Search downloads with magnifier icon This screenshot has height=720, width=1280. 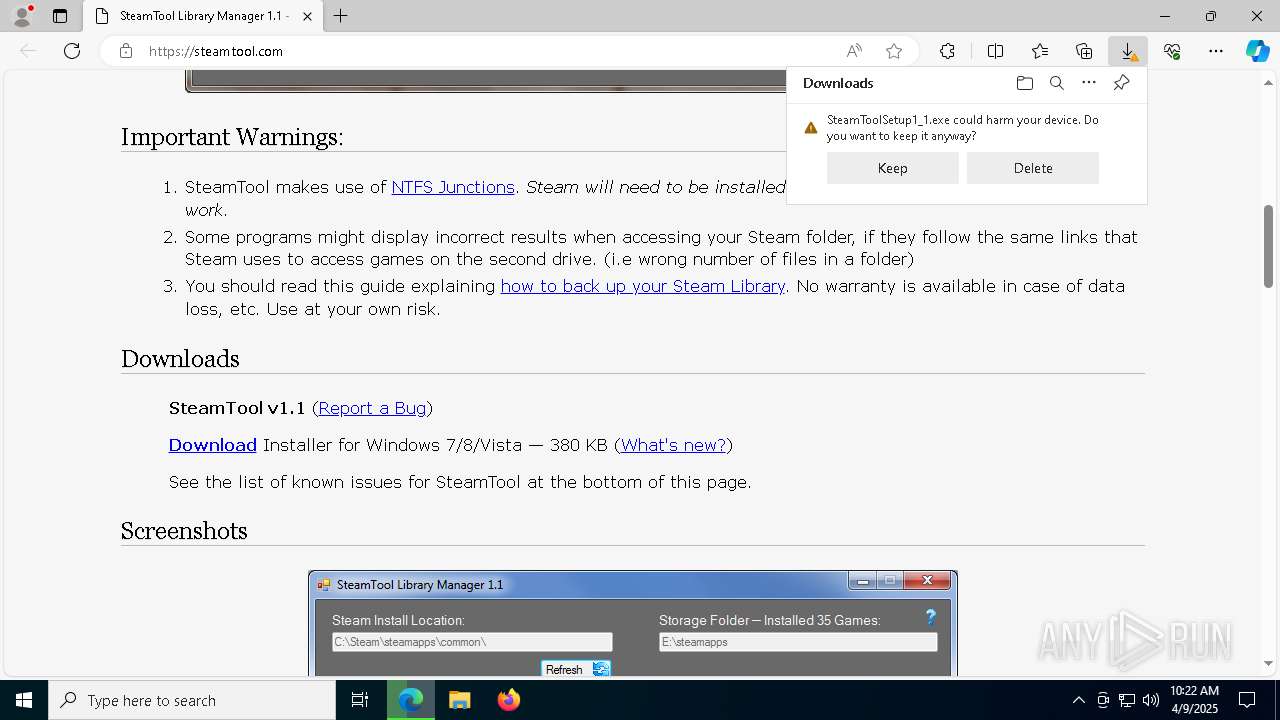[x=1056, y=83]
